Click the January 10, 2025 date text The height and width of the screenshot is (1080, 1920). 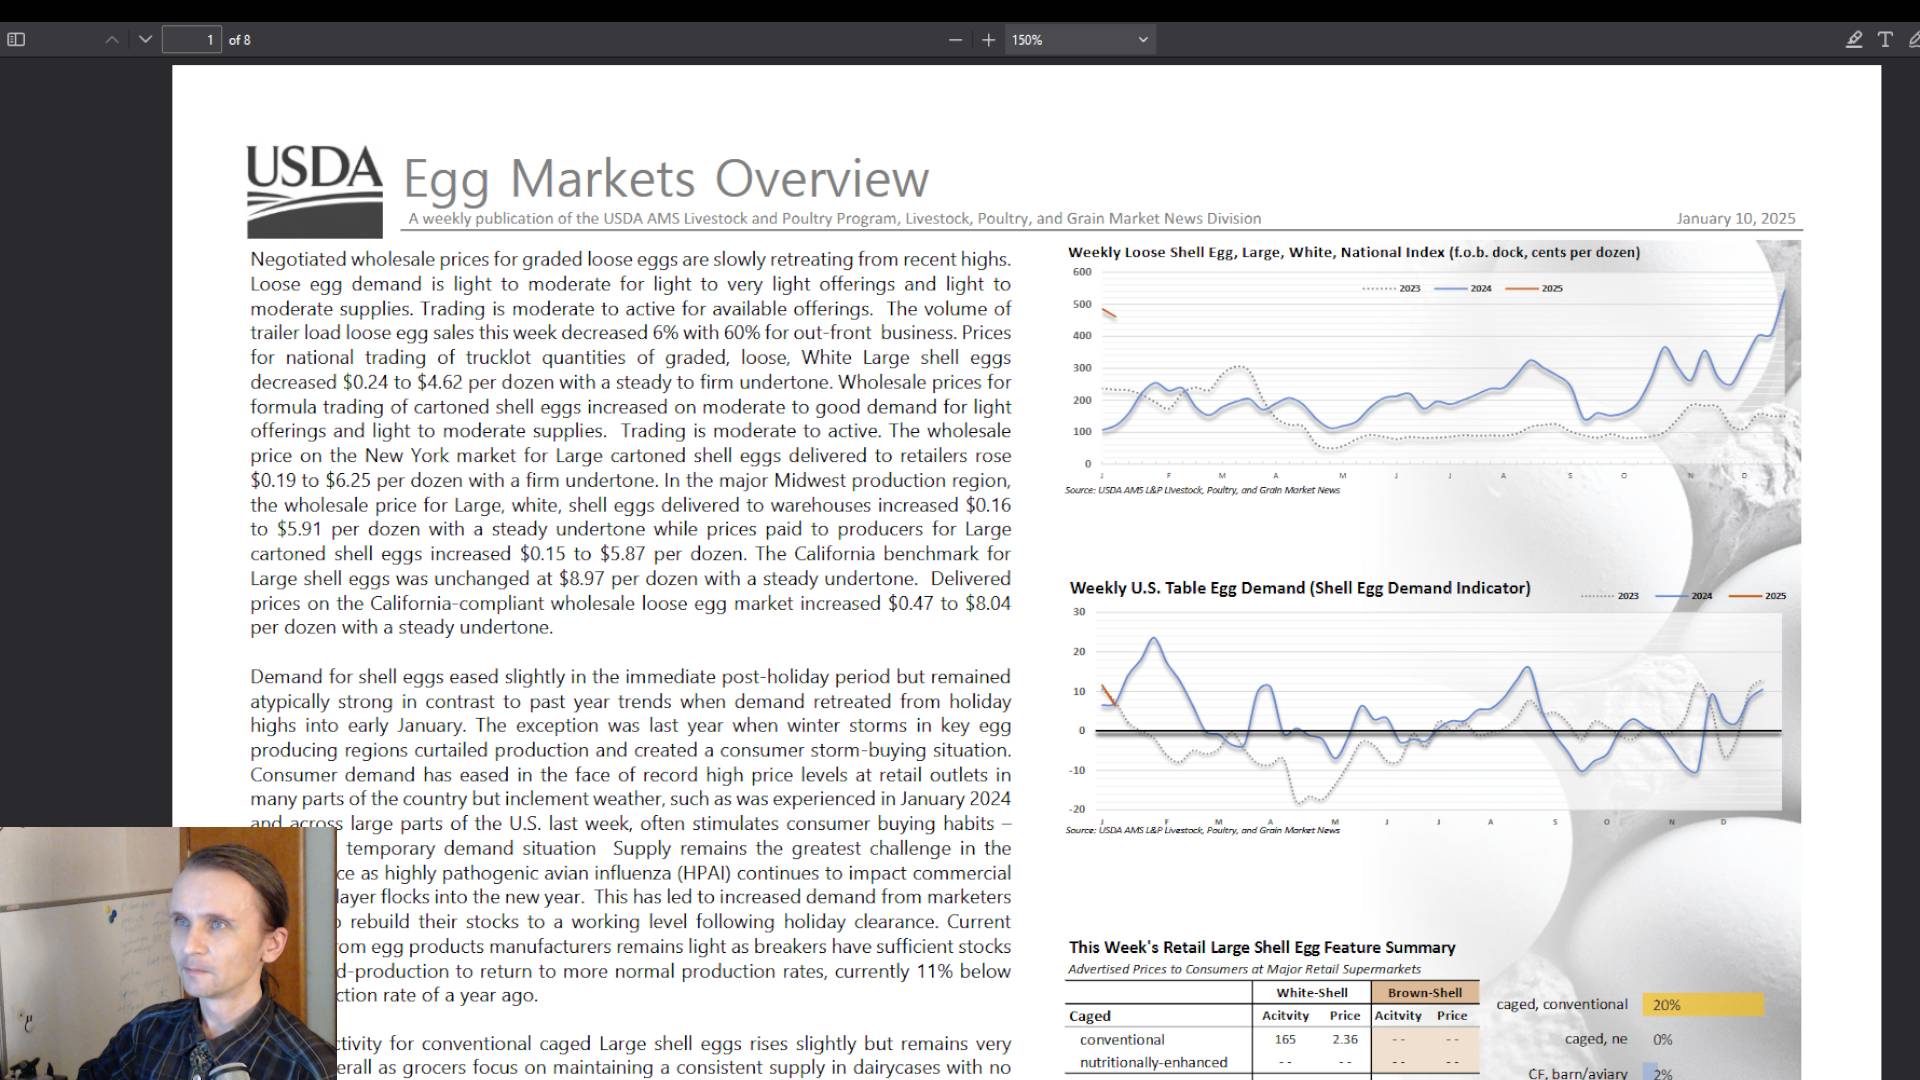point(1735,219)
